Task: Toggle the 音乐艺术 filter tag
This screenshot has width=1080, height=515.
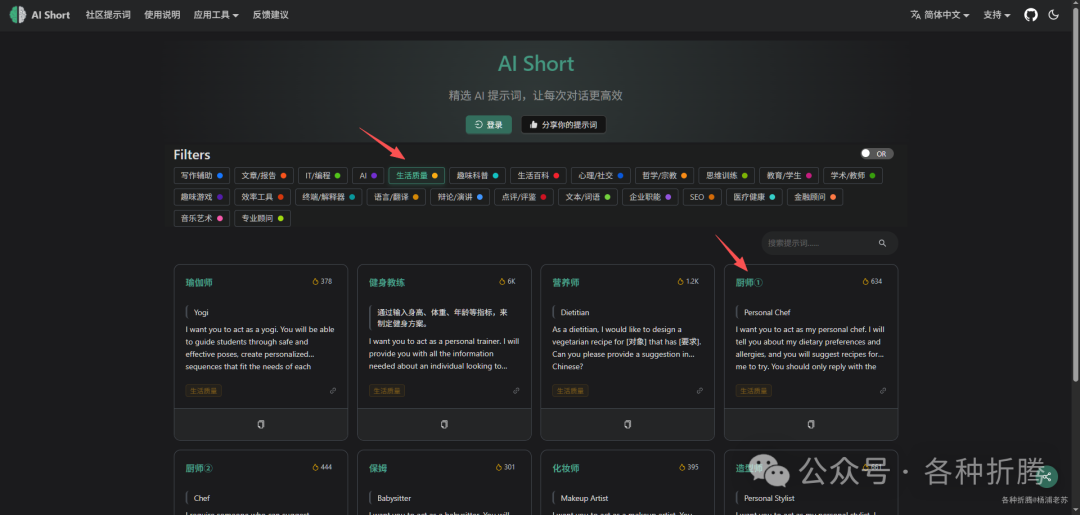Action: tap(201, 218)
